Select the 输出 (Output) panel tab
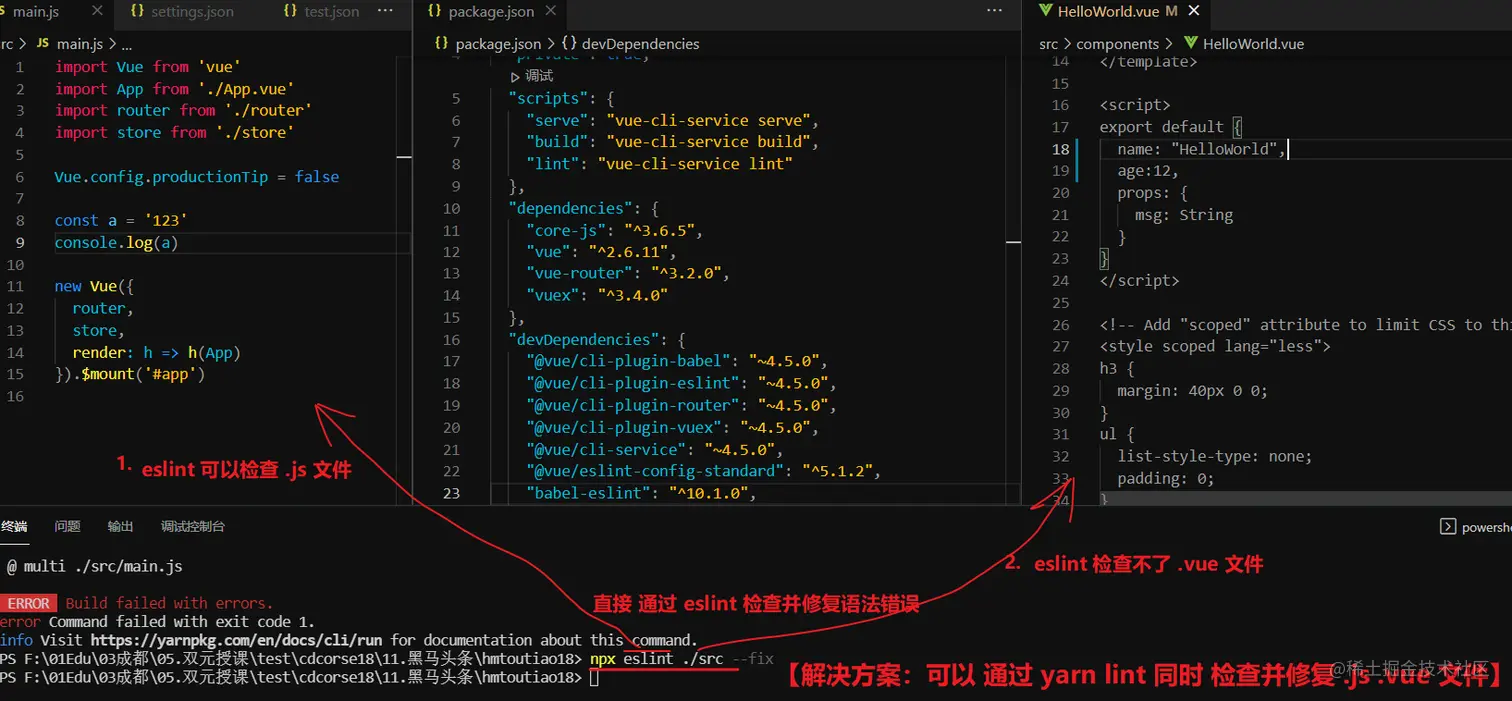 (120, 526)
